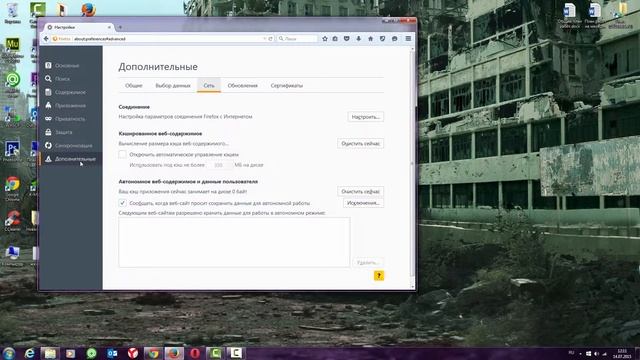Open the Защита settings category

pyautogui.click(x=71, y=132)
